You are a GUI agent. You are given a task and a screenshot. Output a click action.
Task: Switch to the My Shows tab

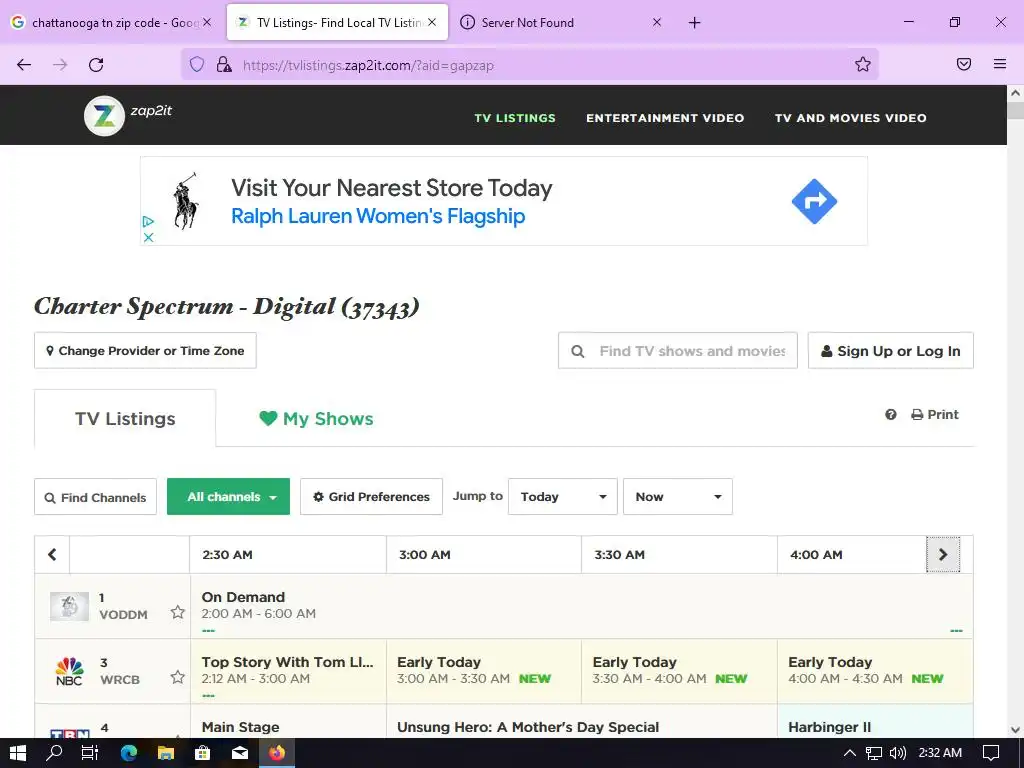coord(316,419)
